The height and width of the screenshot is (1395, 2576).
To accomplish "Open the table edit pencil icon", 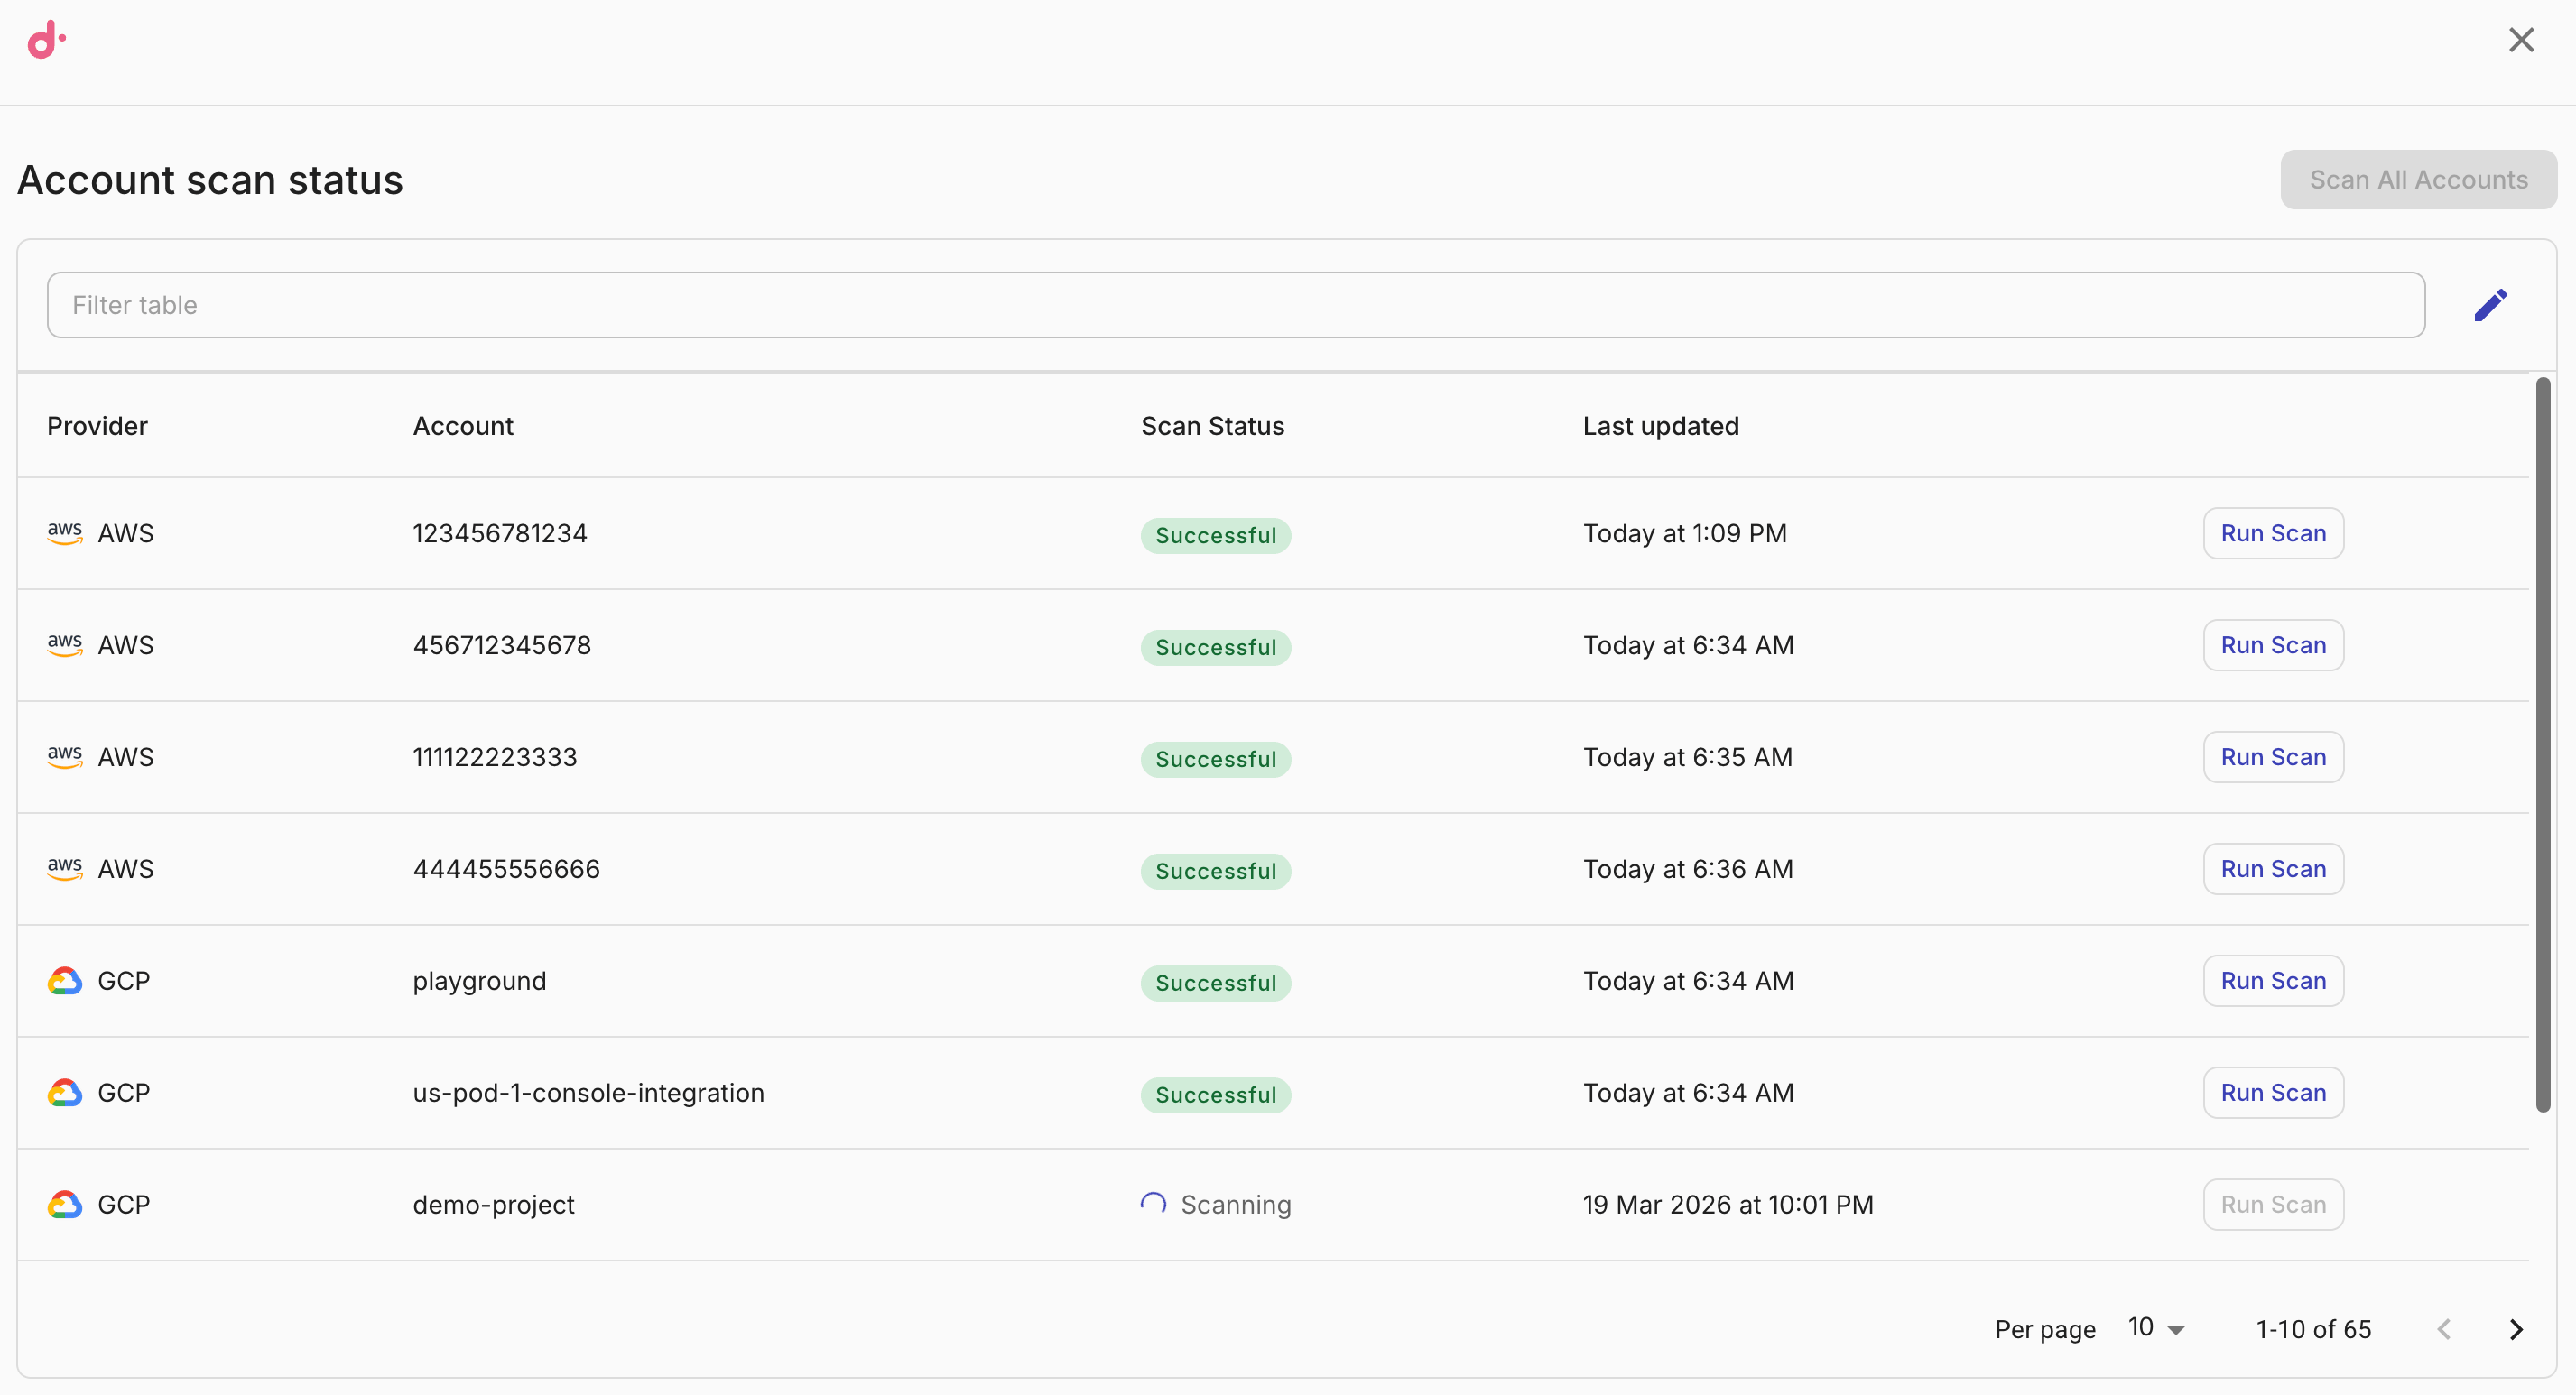I will 2491,304.
